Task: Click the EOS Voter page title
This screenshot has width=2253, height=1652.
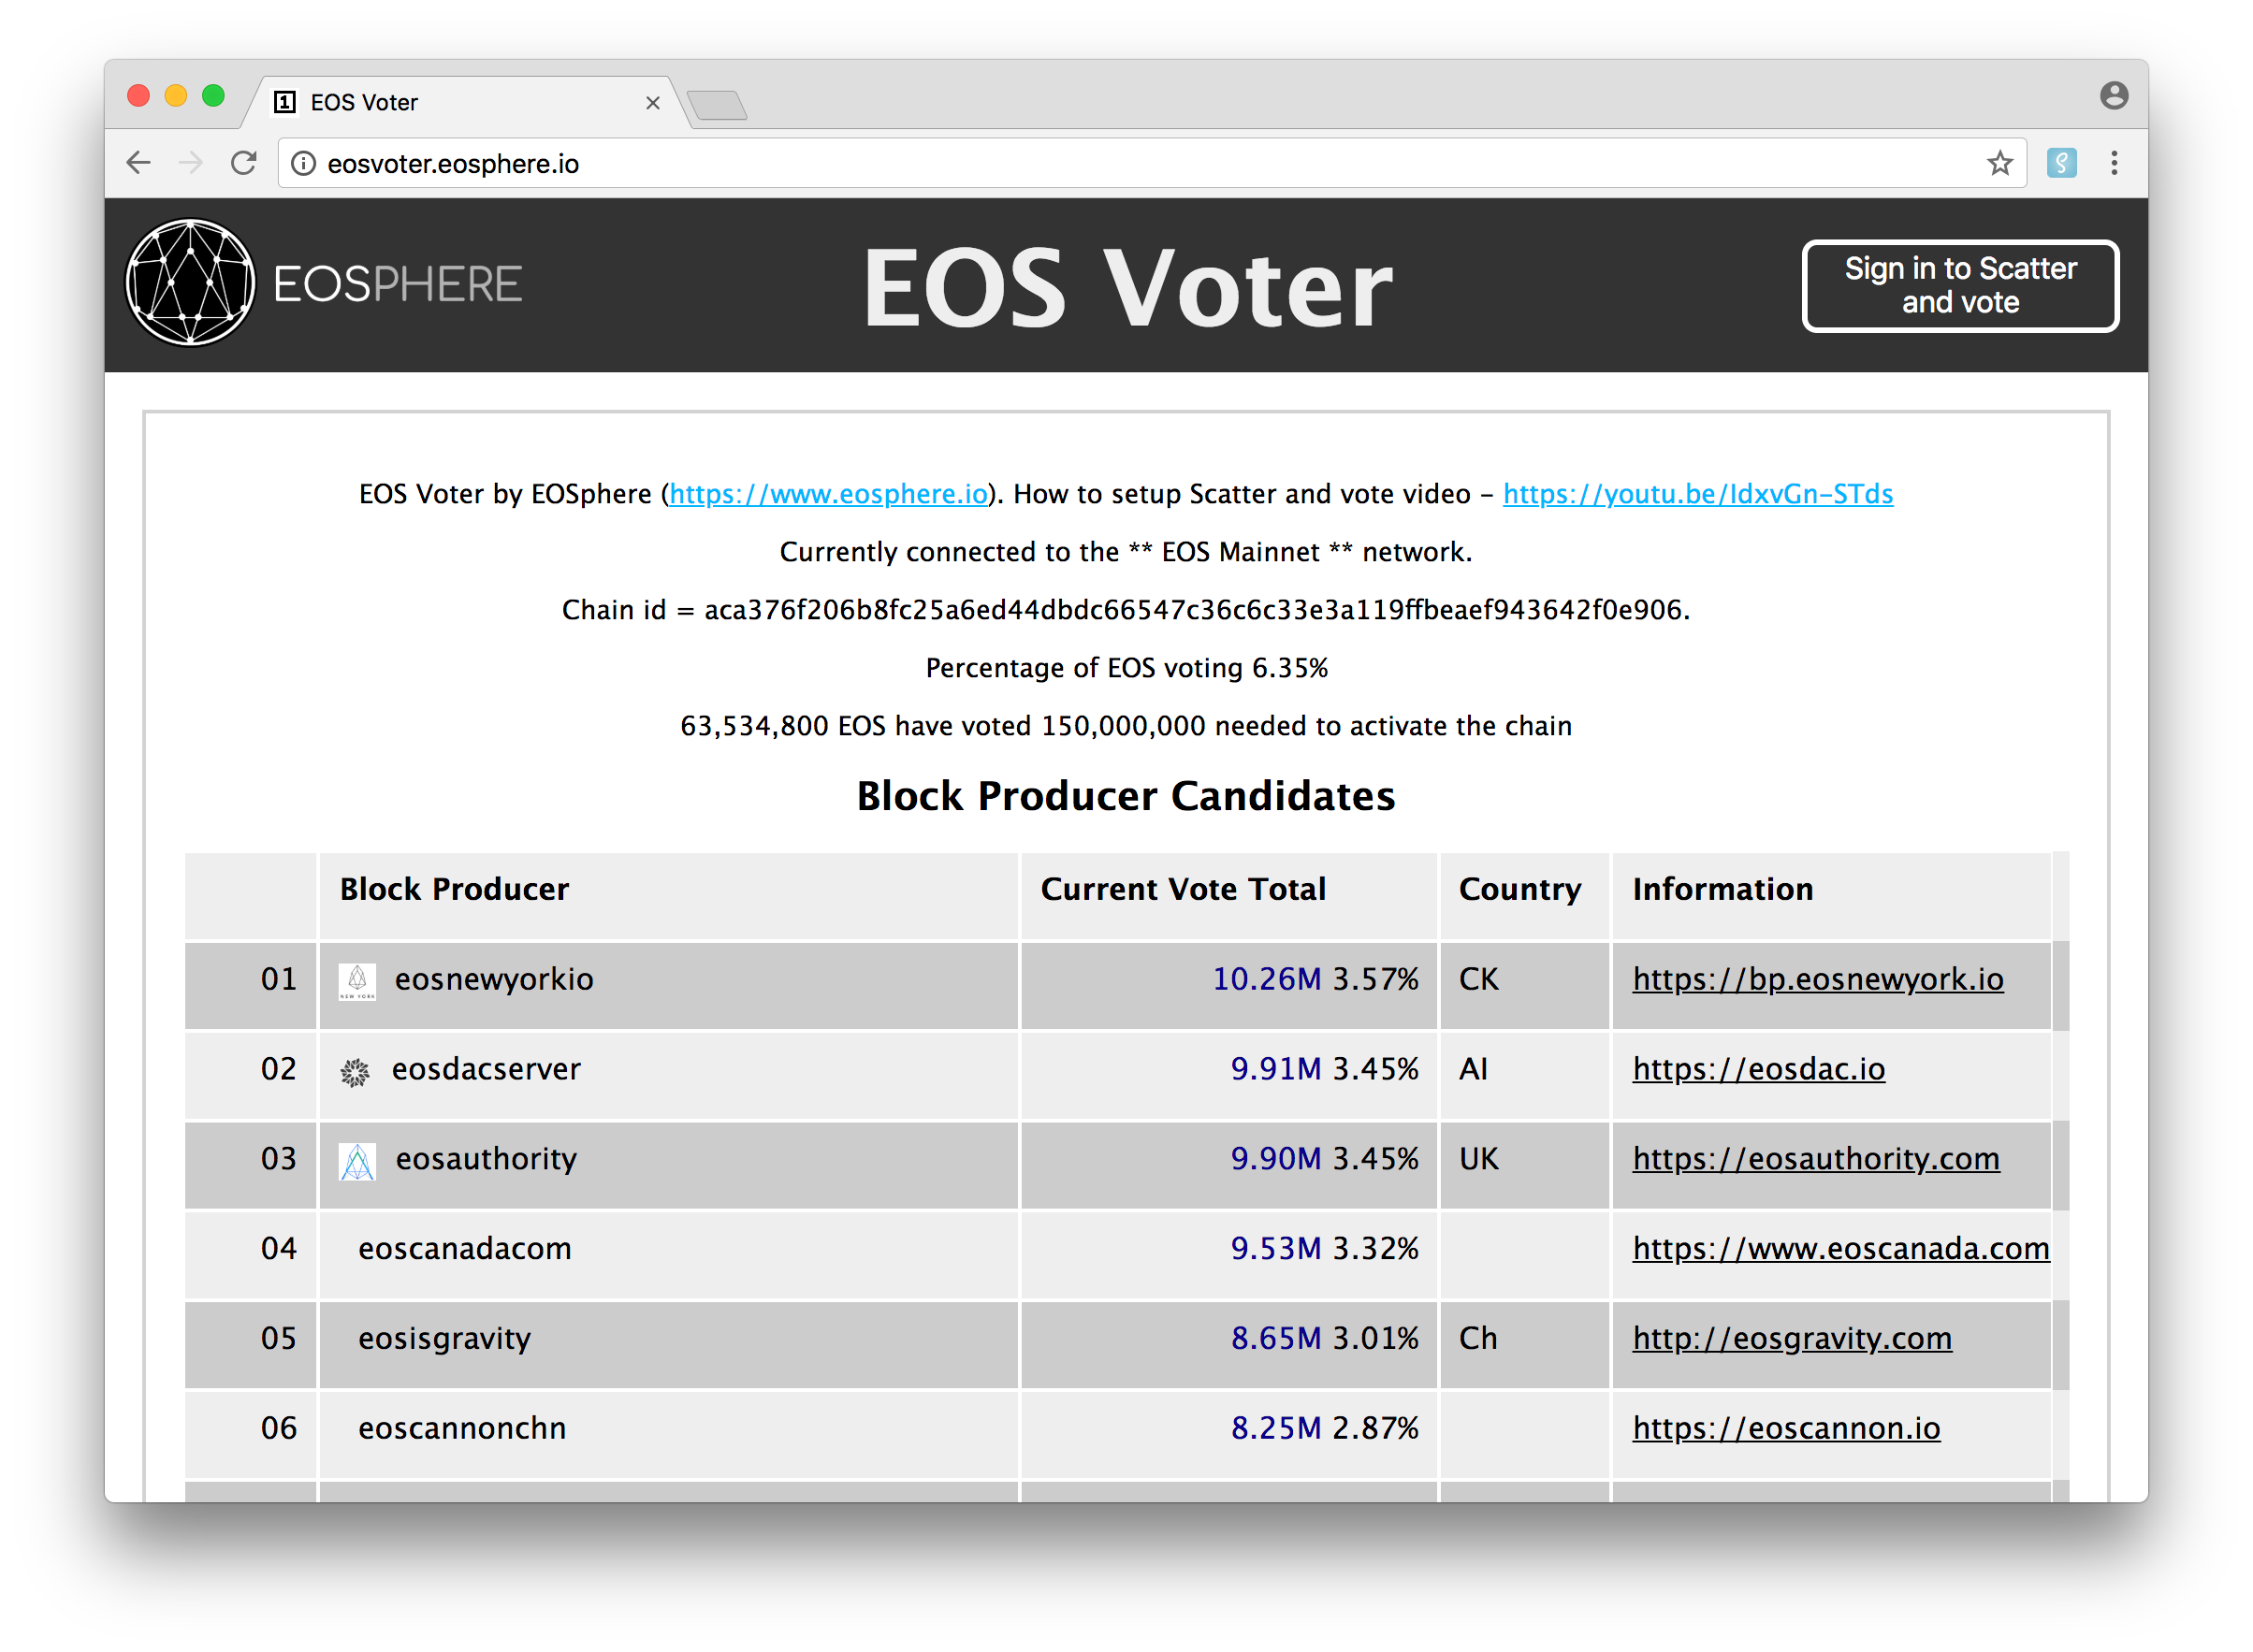Action: pos(1127,288)
